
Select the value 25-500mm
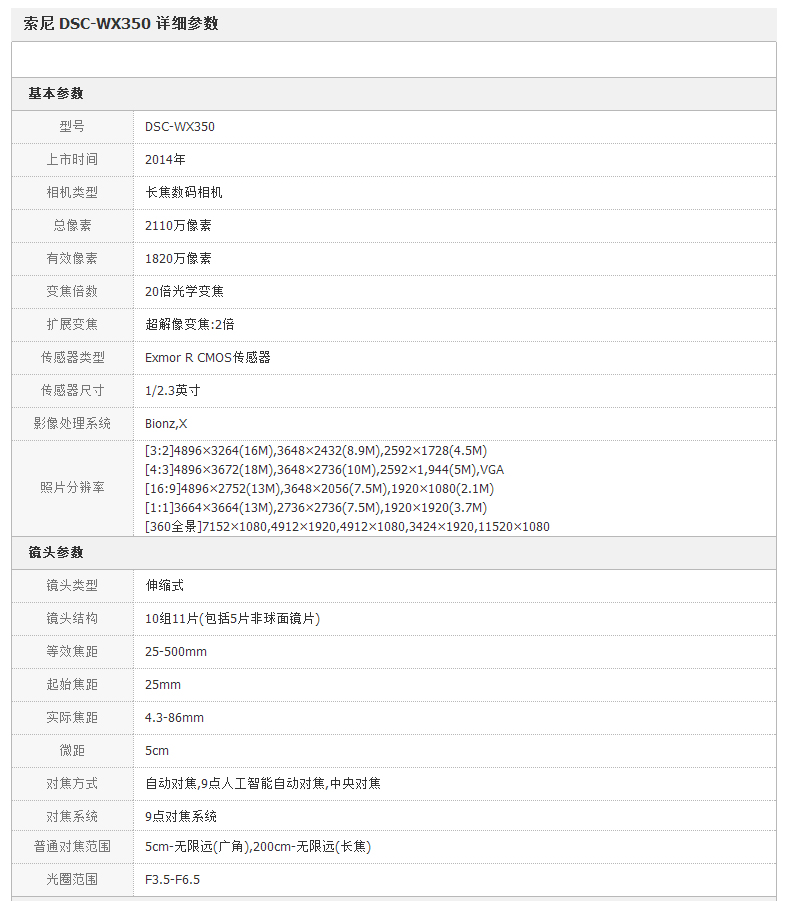coord(176,652)
